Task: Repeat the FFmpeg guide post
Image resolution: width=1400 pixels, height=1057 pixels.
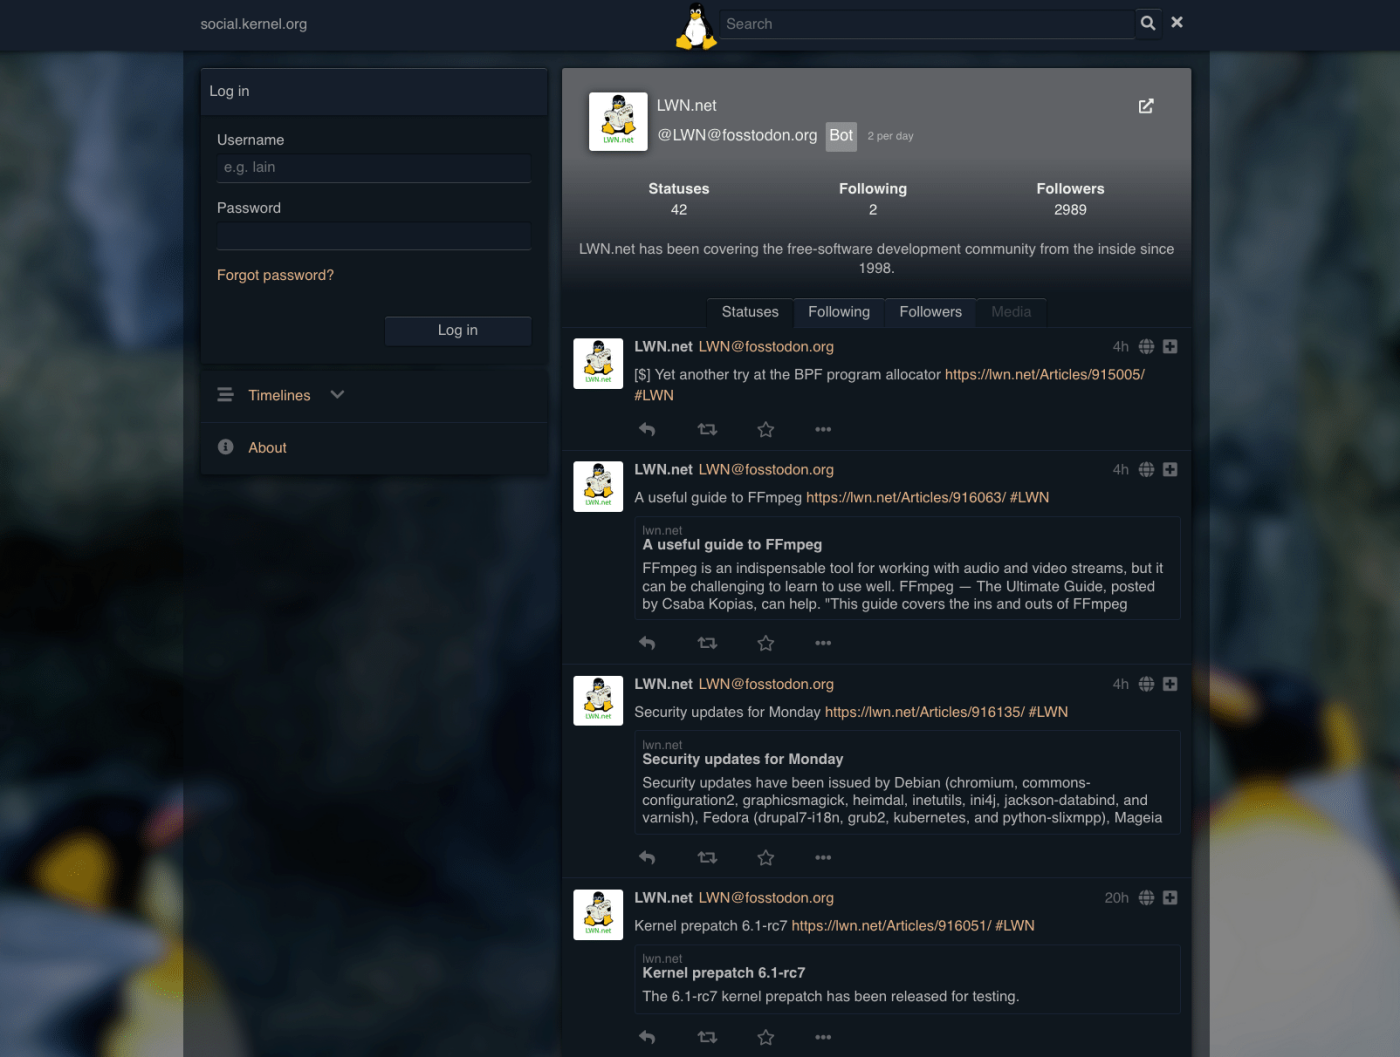Action: click(x=707, y=643)
